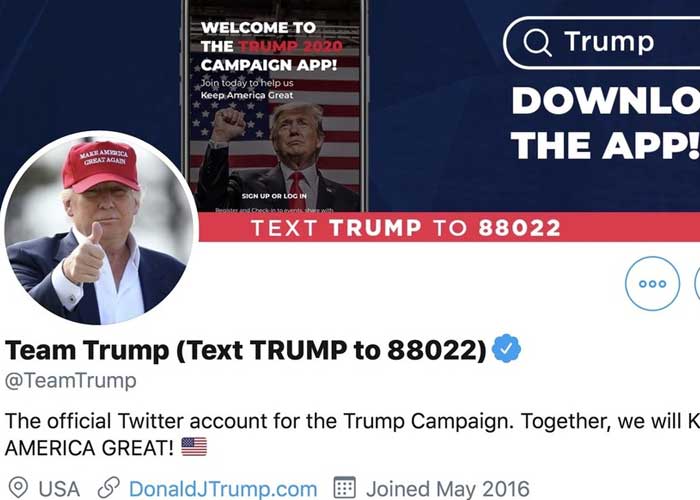Click the magnifying glass in the banner
The height and width of the screenshot is (500, 700).
tap(537, 42)
